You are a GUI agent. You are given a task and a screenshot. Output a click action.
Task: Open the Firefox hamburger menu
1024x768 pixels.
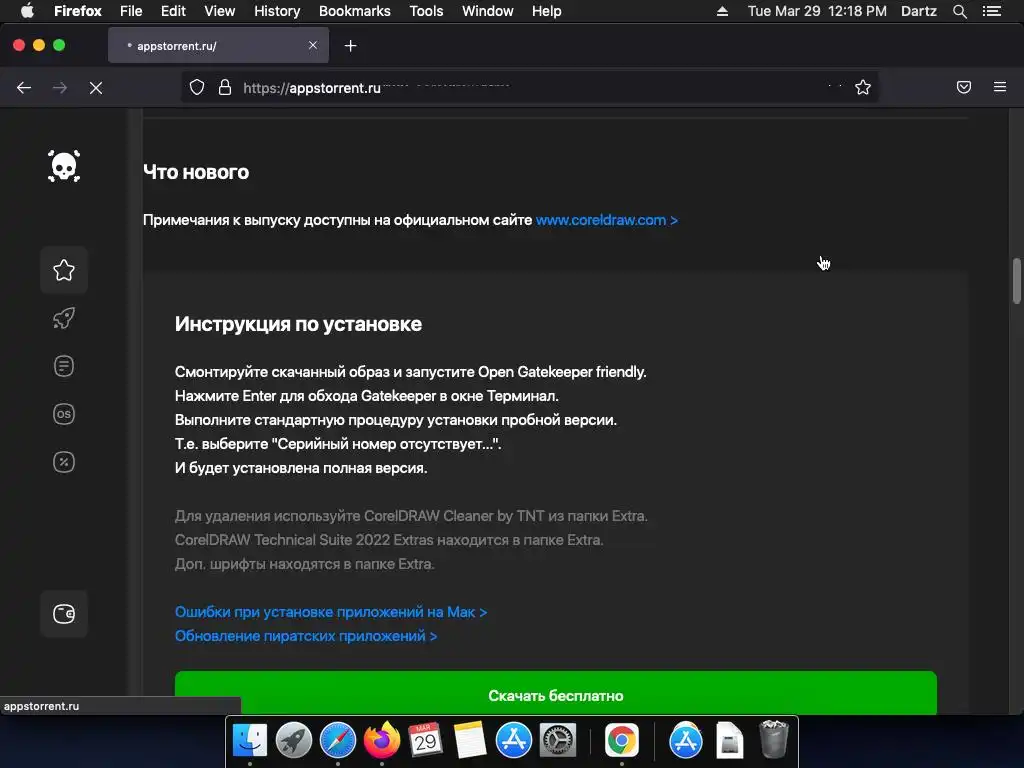[1000, 88]
